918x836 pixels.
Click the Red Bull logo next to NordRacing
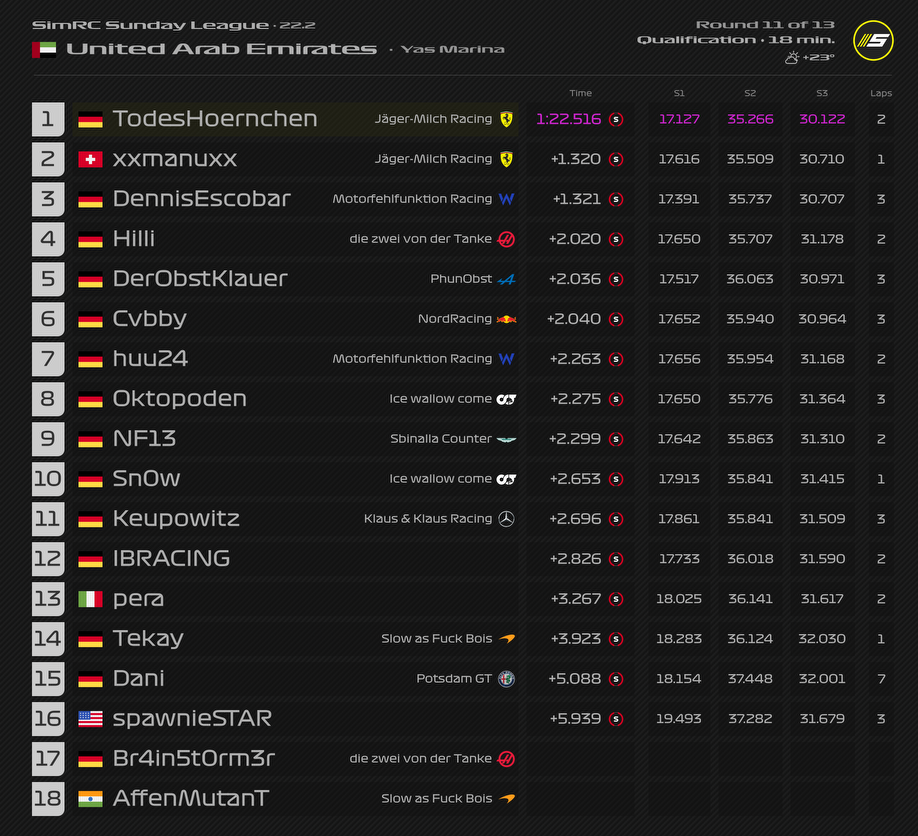tap(506, 319)
